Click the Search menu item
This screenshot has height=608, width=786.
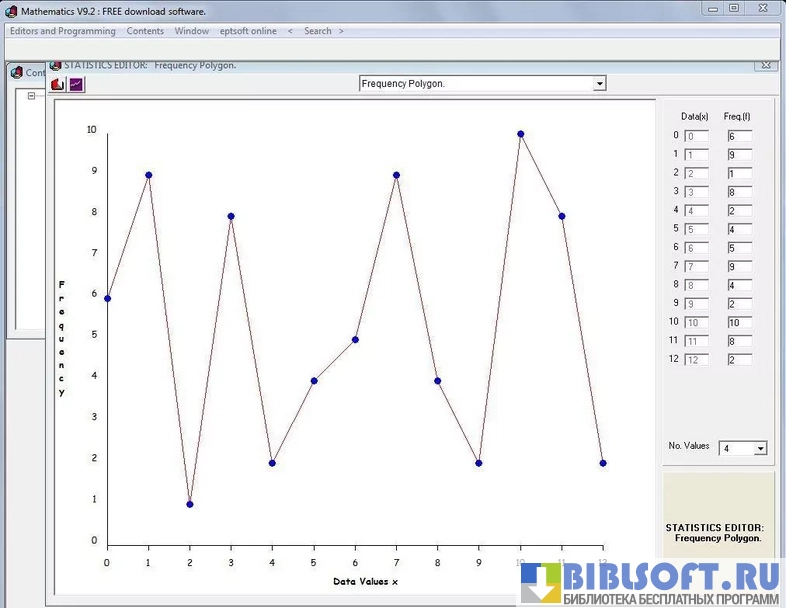tap(317, 31)
